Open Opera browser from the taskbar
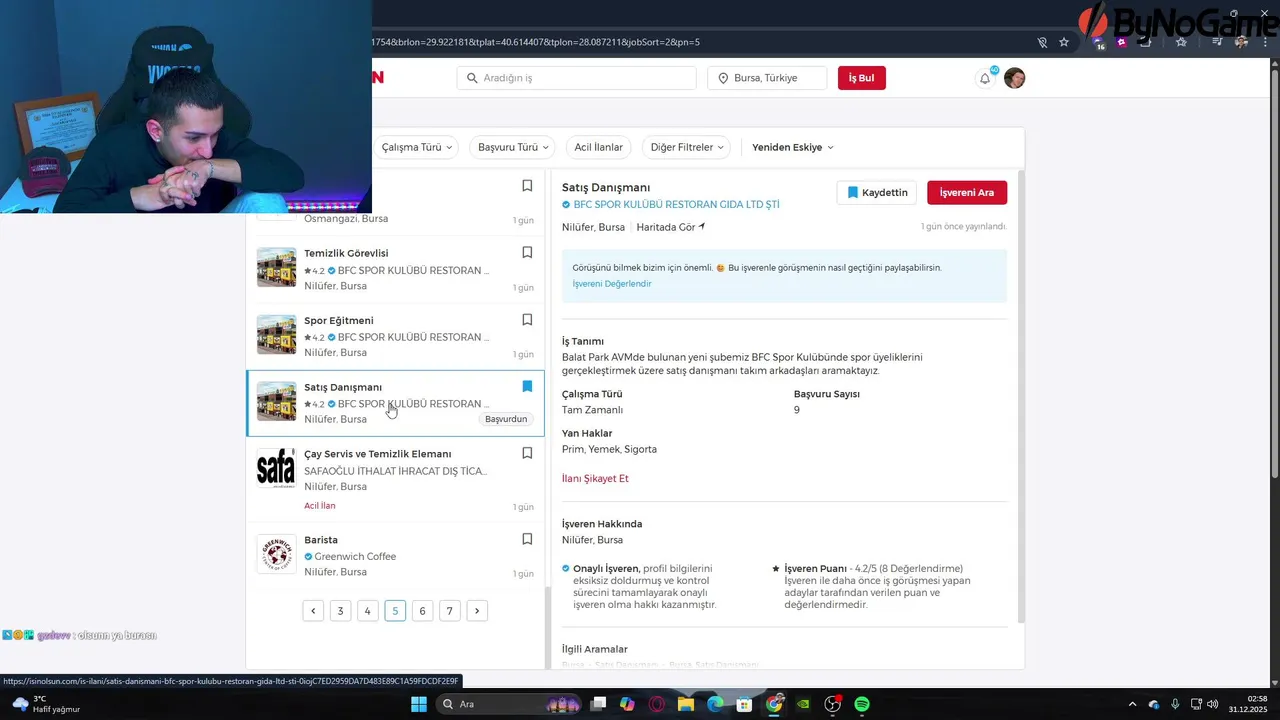This screenshot has width=1280, height=720. tap(657, 704)
